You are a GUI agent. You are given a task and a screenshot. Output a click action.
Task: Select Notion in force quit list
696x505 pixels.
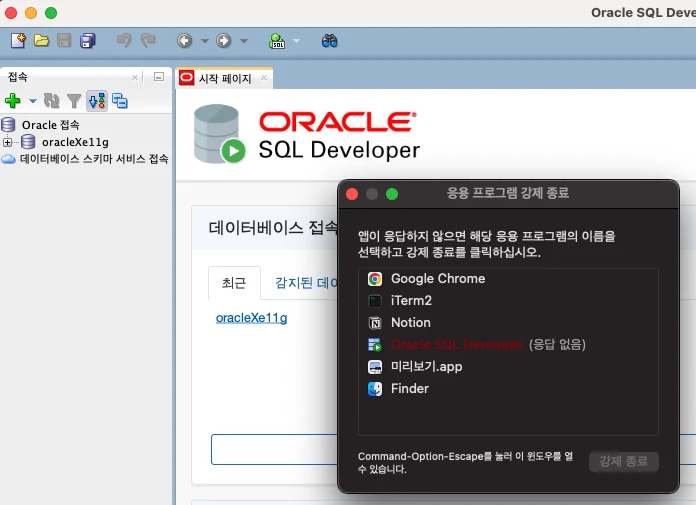pyautogui.click(x=508, y=323)
